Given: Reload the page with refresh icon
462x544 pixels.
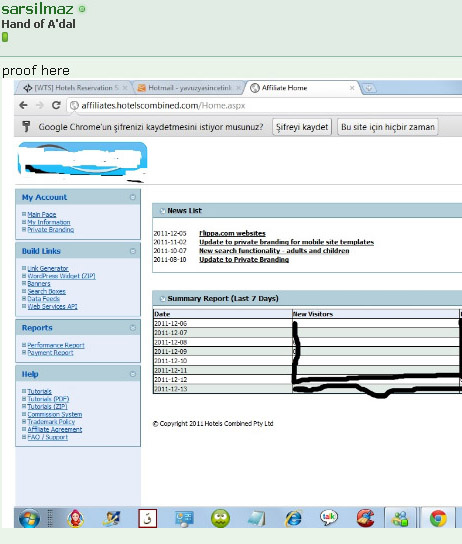Looking at the screenshot, I should click(x=56, y=105).
